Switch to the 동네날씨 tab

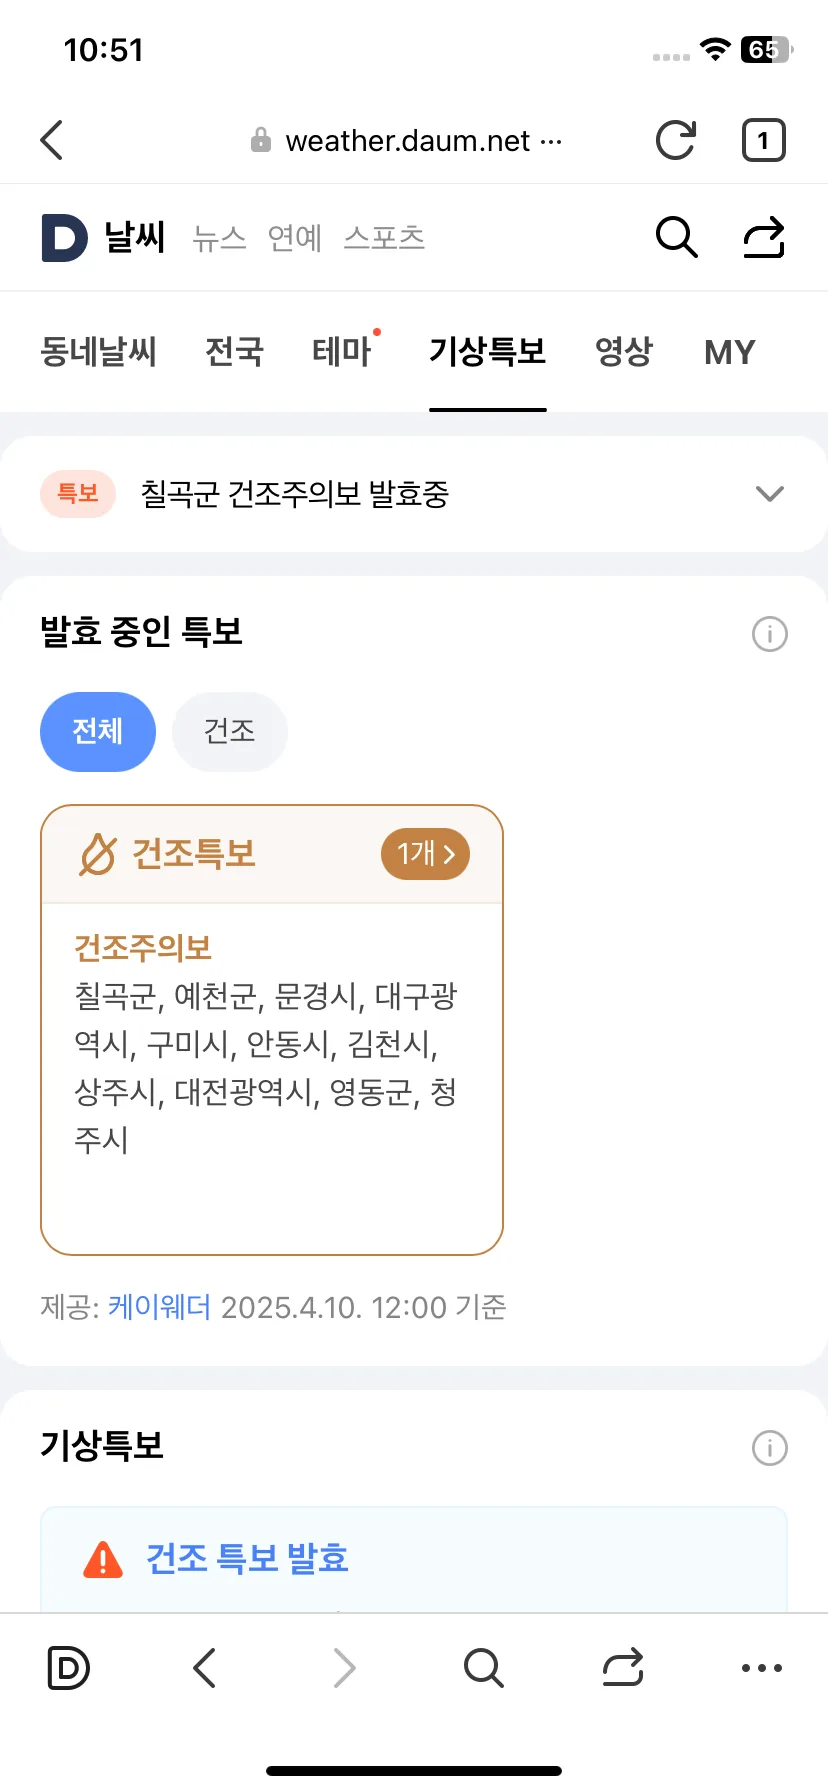point(98,352)
